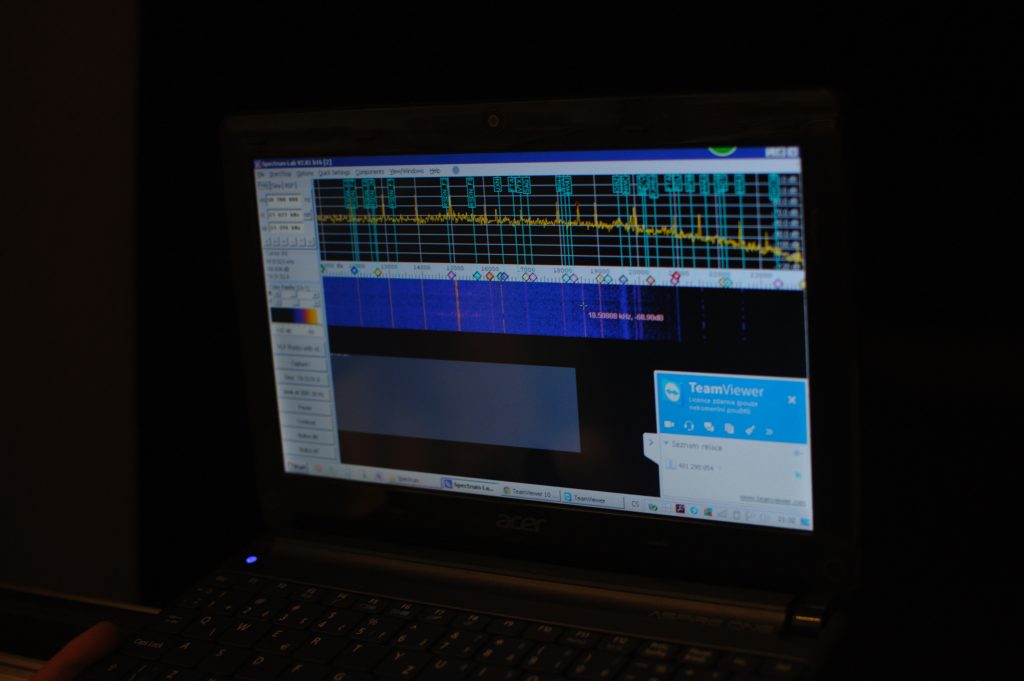This screenshot has width=1024, height=681.
Task: Start video in TeamViewer panel
Action: pyautogui.click(x=669, y=424)
